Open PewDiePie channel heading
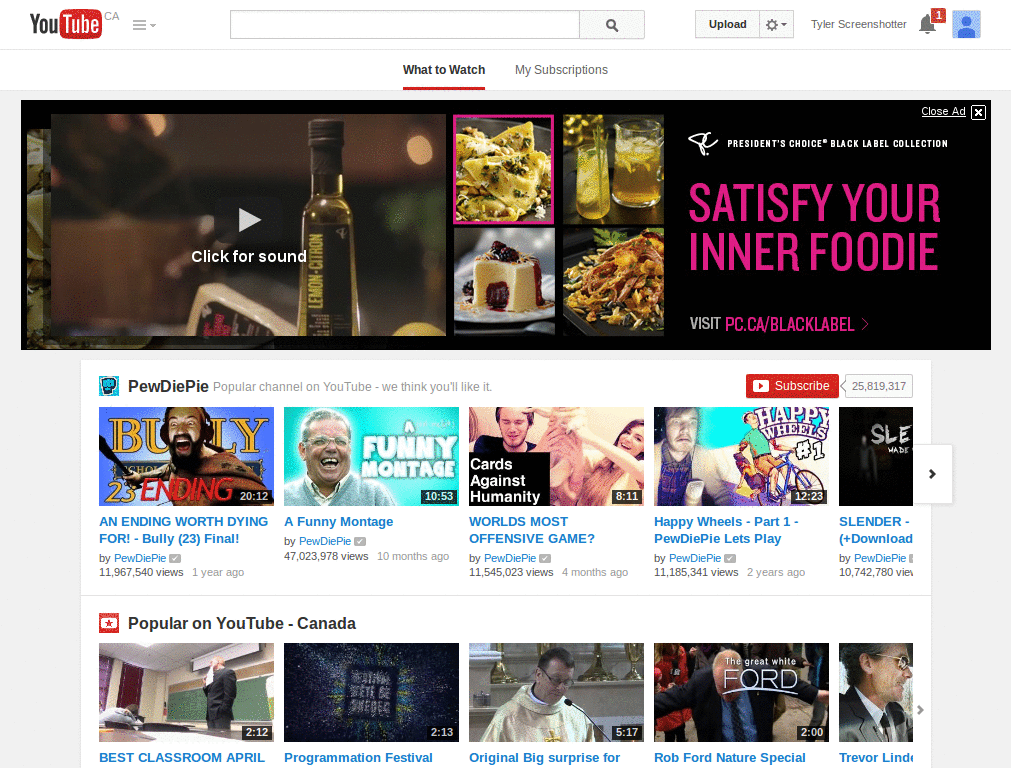 (x=168, y=386)
